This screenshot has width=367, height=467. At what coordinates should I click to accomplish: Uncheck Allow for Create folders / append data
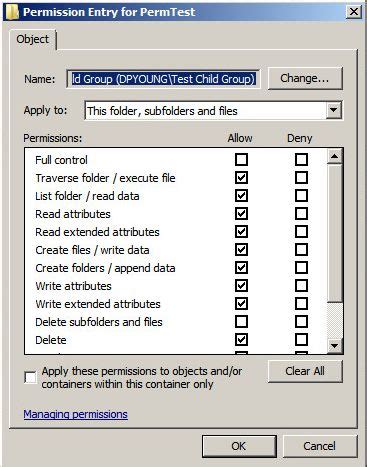tap(241, 268)
